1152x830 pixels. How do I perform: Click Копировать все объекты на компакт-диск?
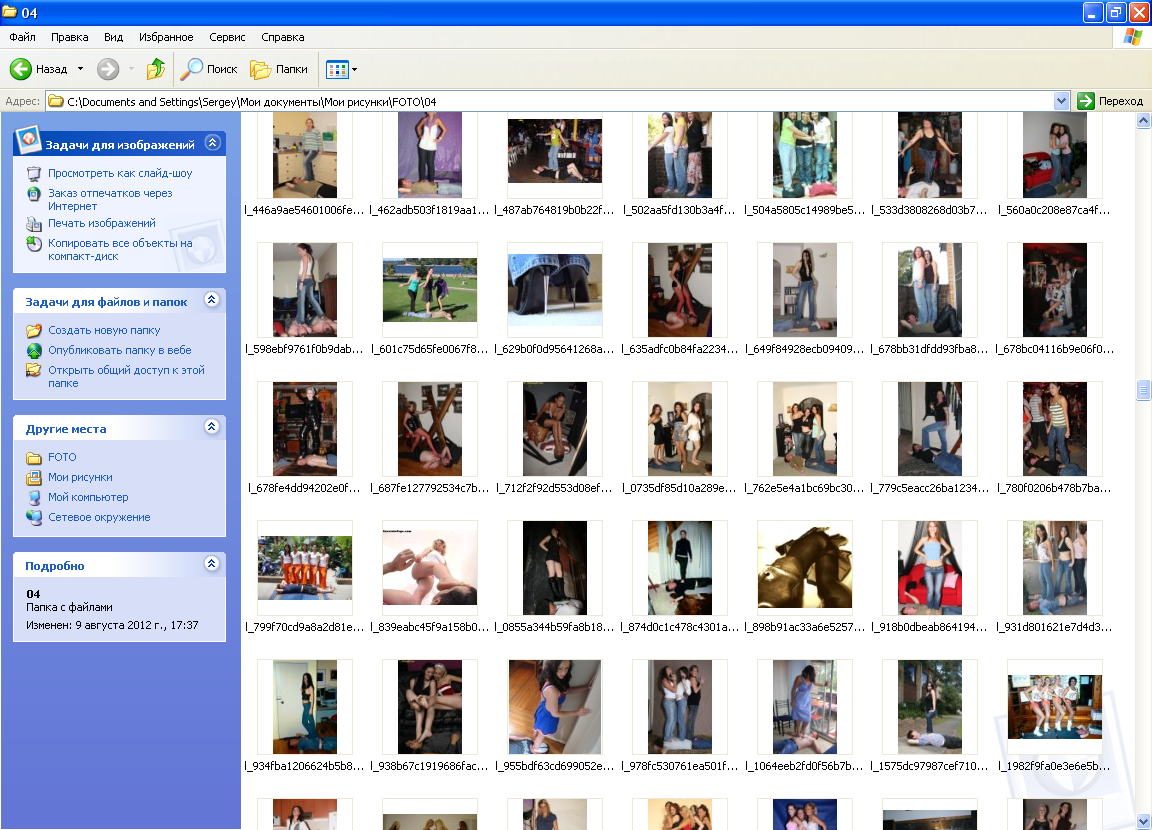120,250
